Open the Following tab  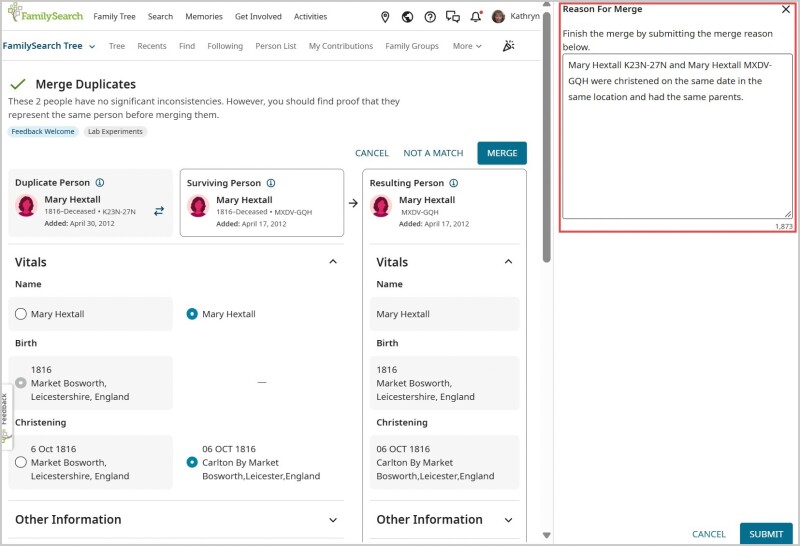tap(225, 46)
